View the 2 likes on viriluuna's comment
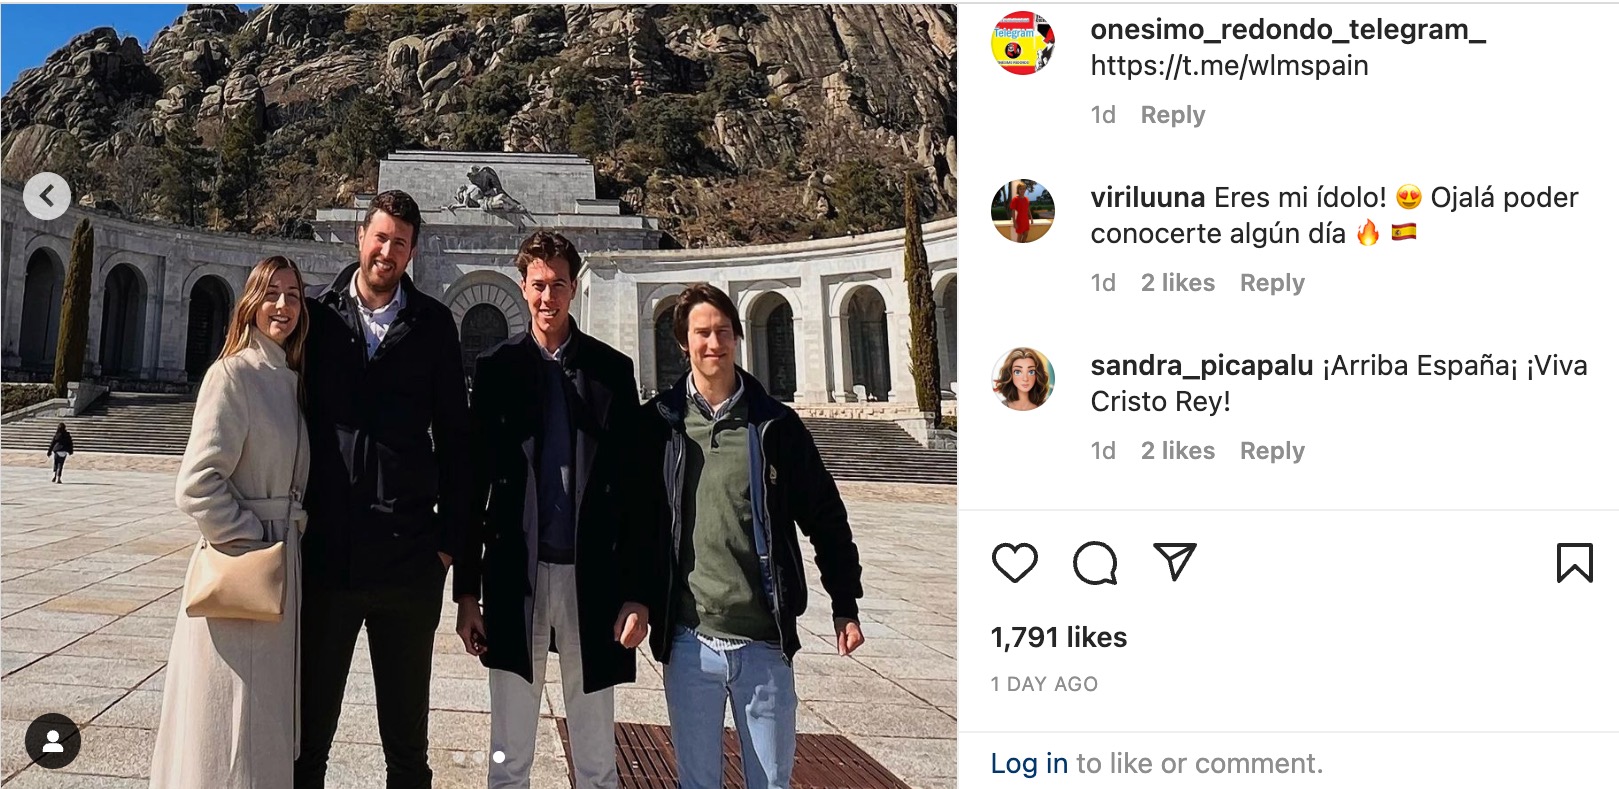 coord(1178,283)
